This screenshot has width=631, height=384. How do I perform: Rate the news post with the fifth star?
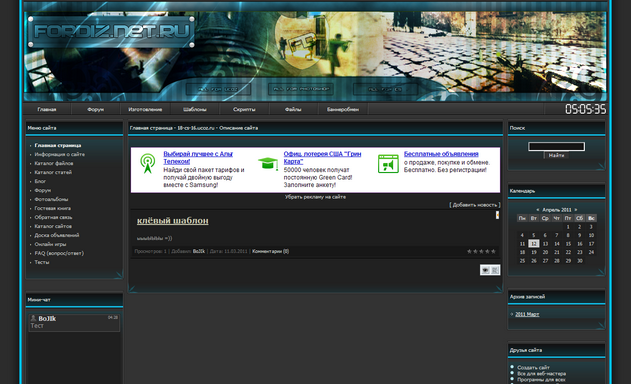point(493,251)
